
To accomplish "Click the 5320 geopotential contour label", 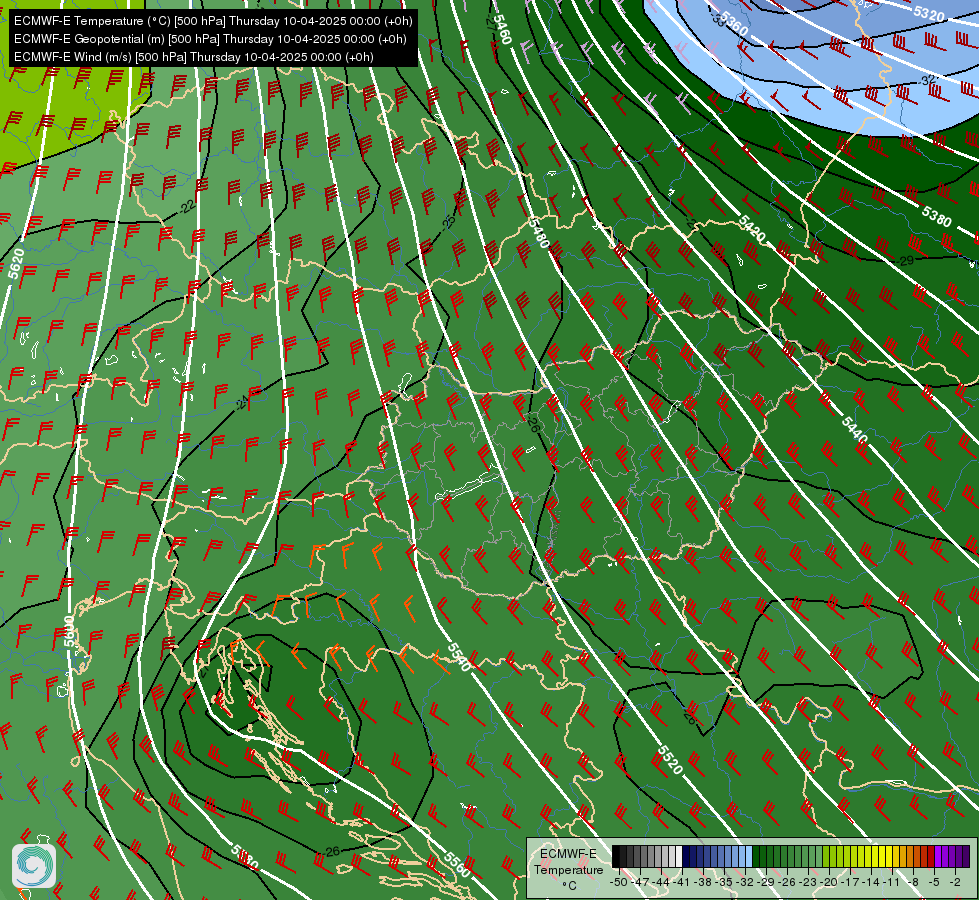I will (x=929, y=13).
